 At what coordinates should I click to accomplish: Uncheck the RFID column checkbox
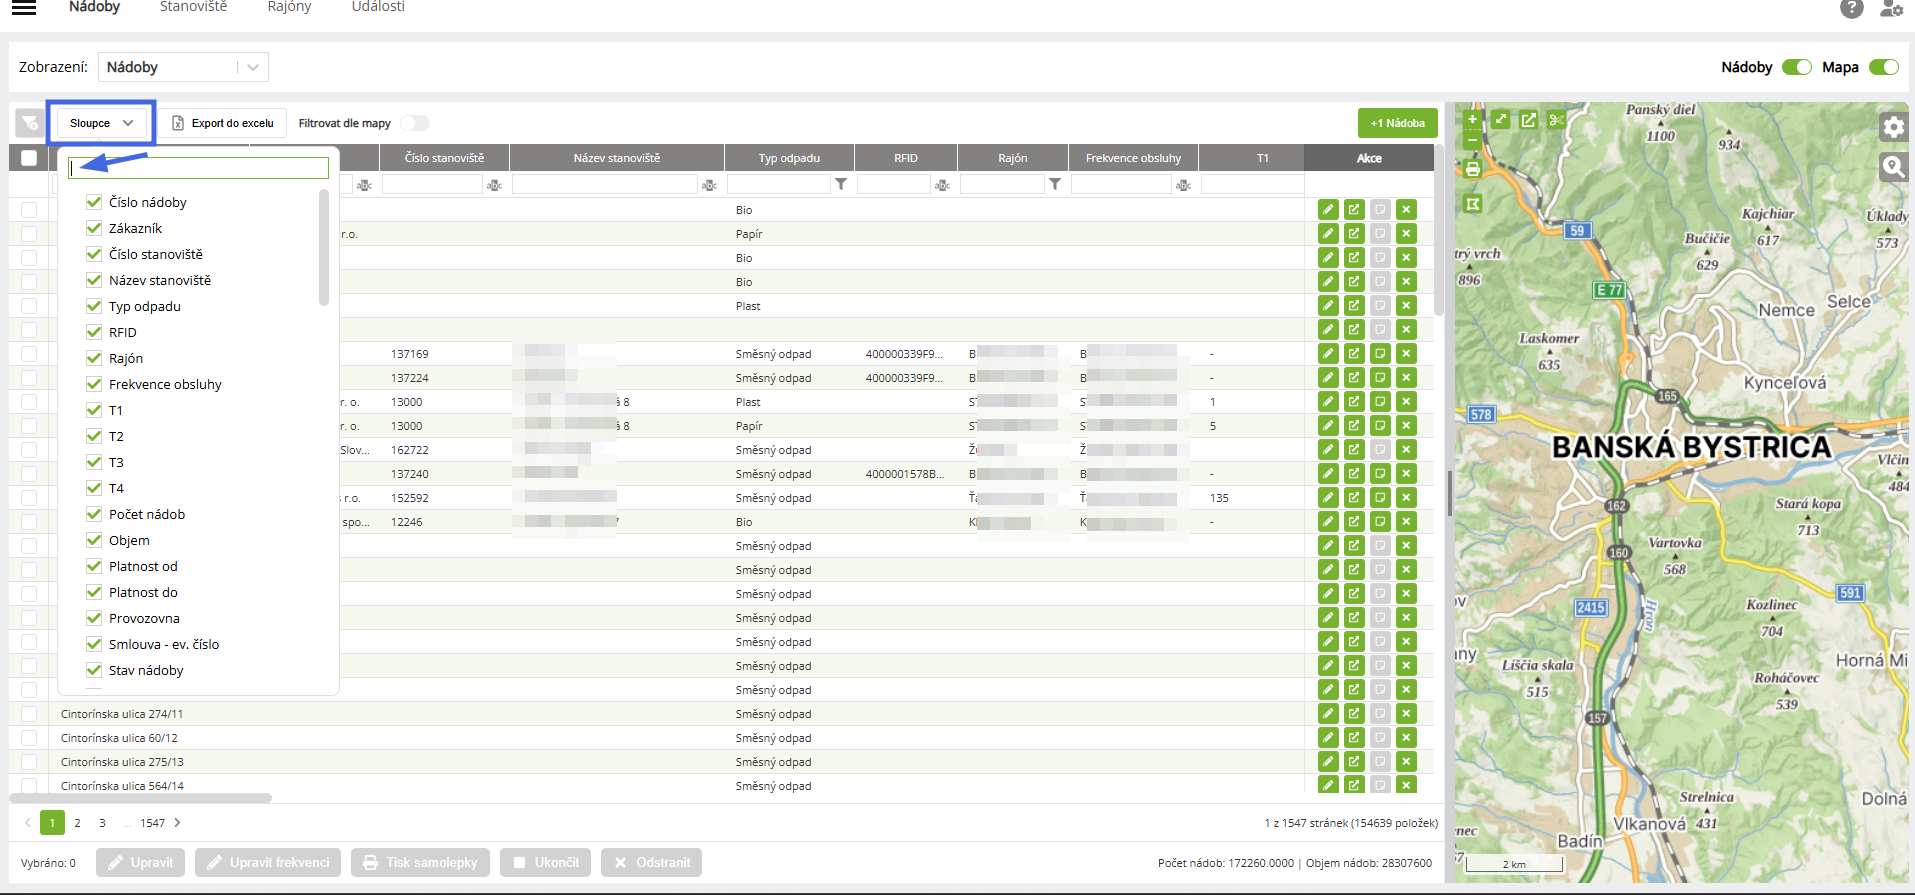coord(94,332)
